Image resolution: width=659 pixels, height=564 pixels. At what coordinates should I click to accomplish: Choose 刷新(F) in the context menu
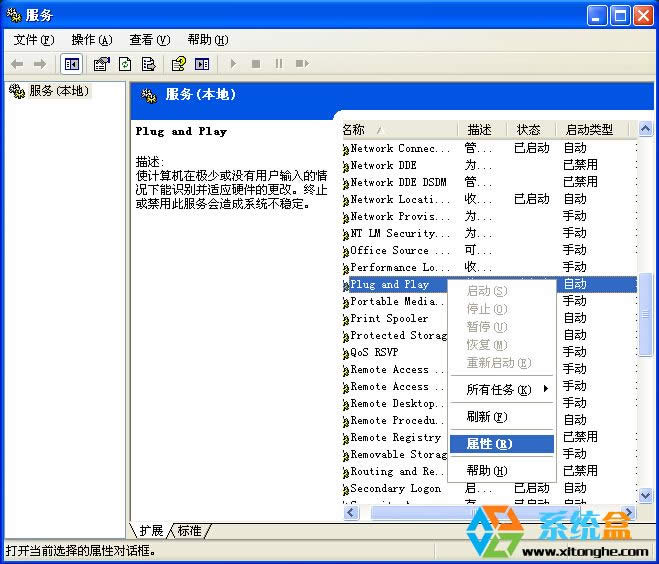pos(487,416)
